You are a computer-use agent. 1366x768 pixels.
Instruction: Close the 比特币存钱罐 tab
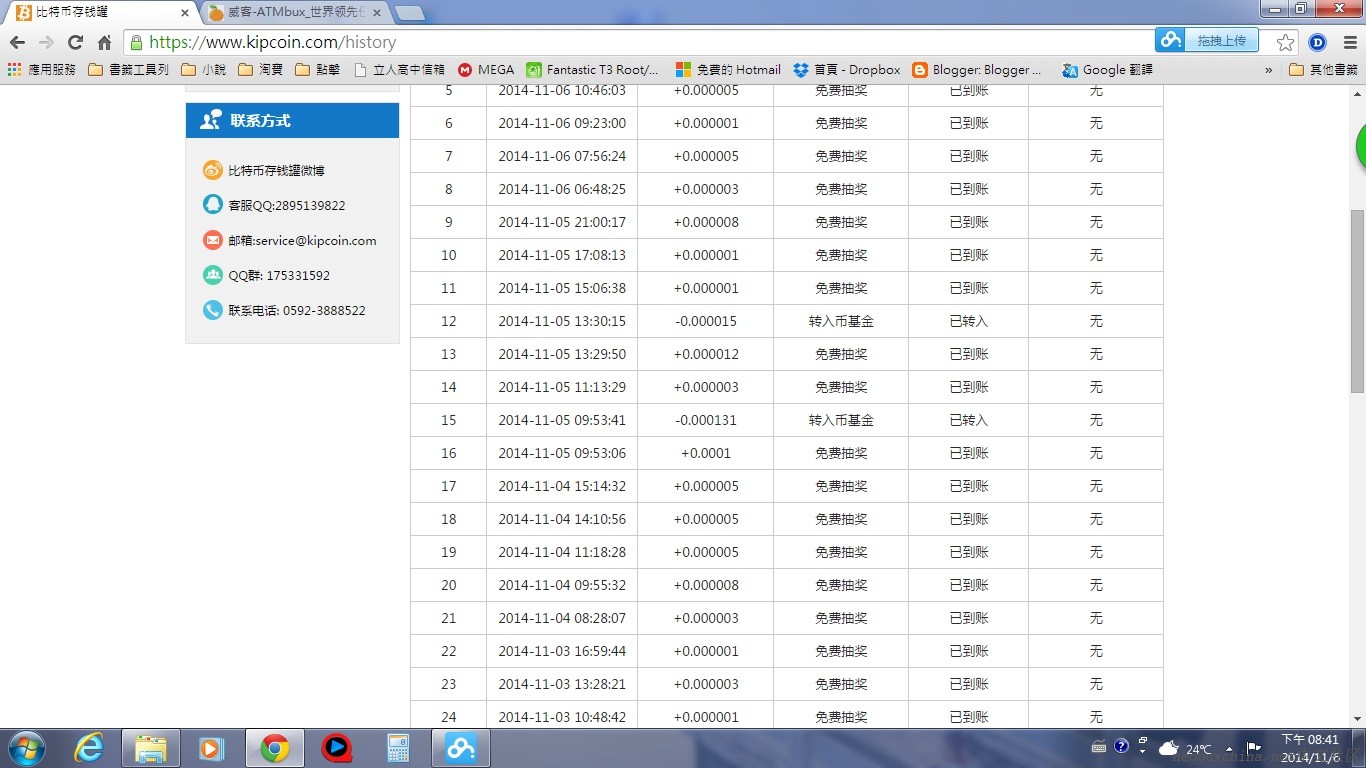(184, 13)
